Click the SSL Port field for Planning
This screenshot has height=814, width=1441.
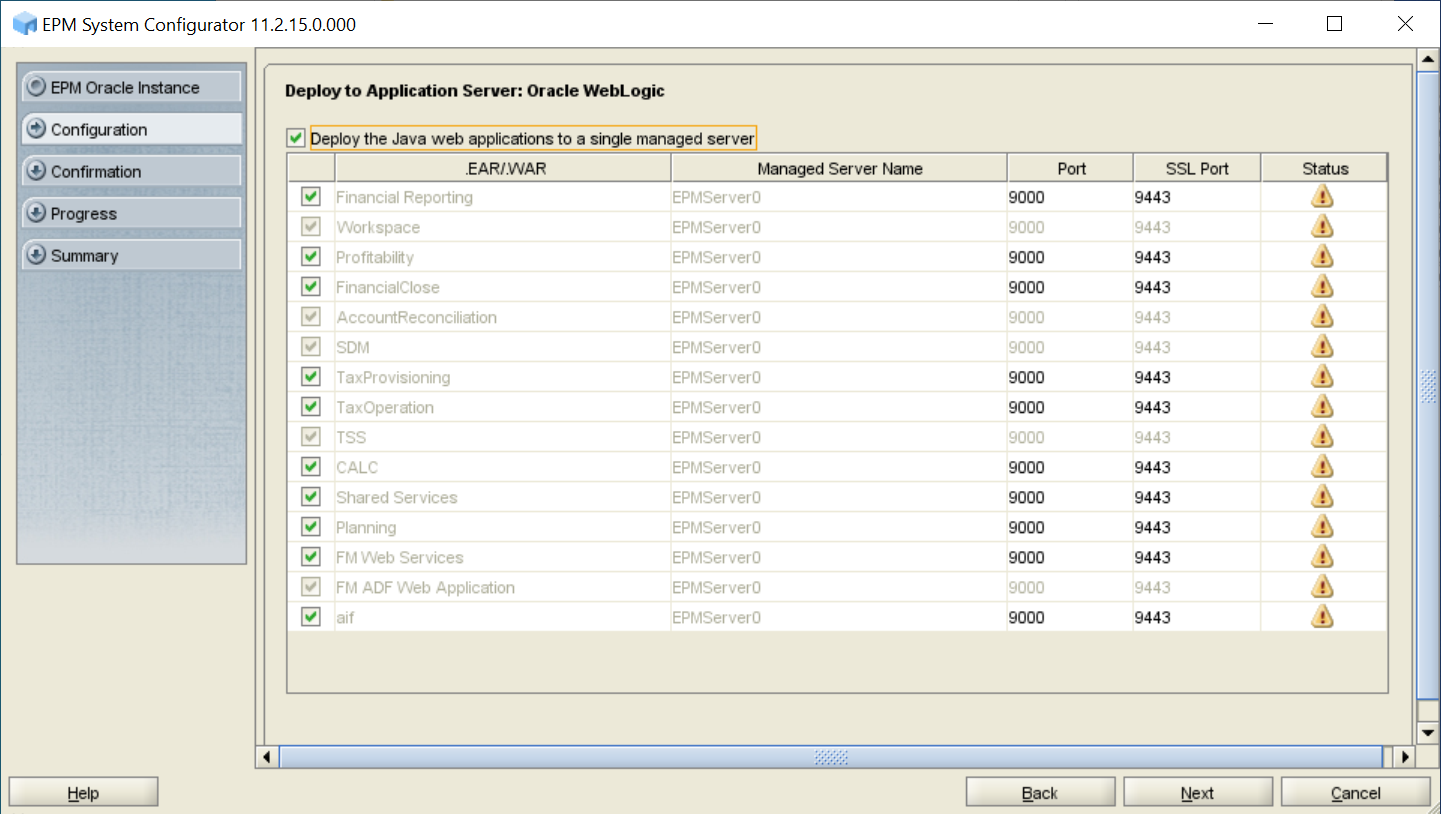click(1197, 527)
